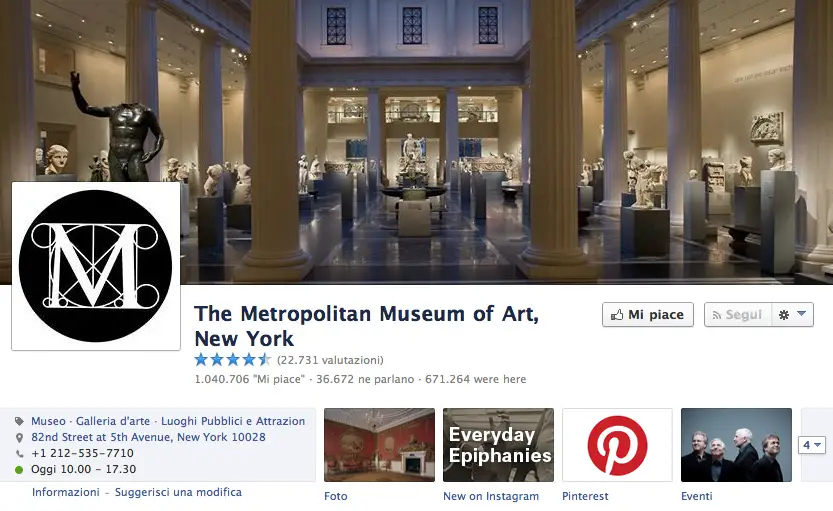
Task: Click the Informazioni link
Action: click(65, 492)
